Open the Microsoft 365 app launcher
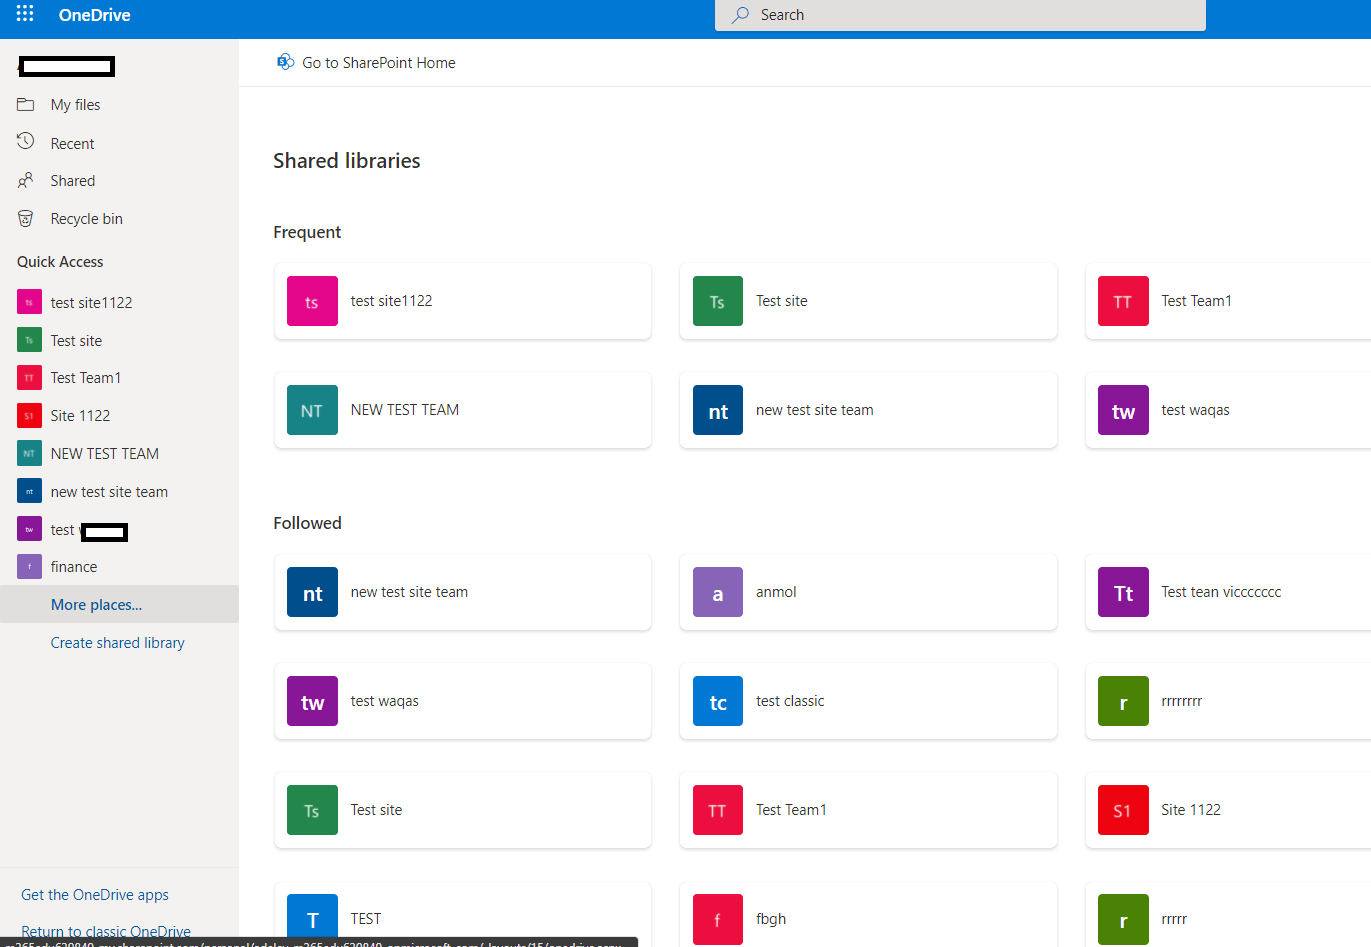1371x947 pixels. pos(24,14)
